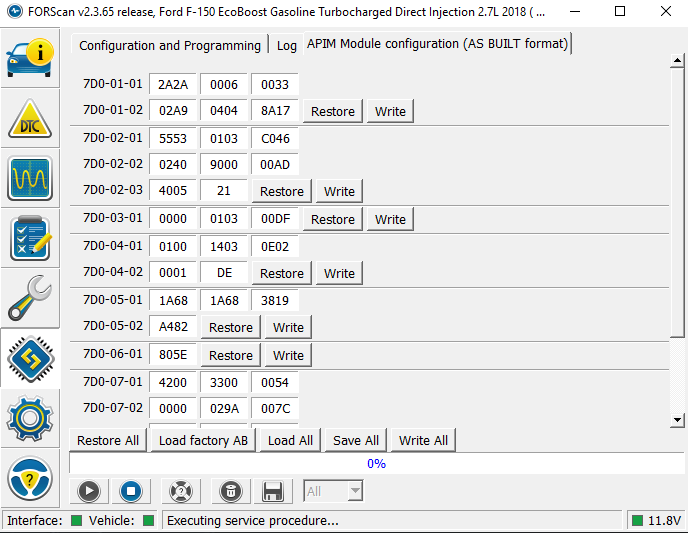Screen dimensions: 688x533
Task: Click Restore All button
Action: [108, 440]
